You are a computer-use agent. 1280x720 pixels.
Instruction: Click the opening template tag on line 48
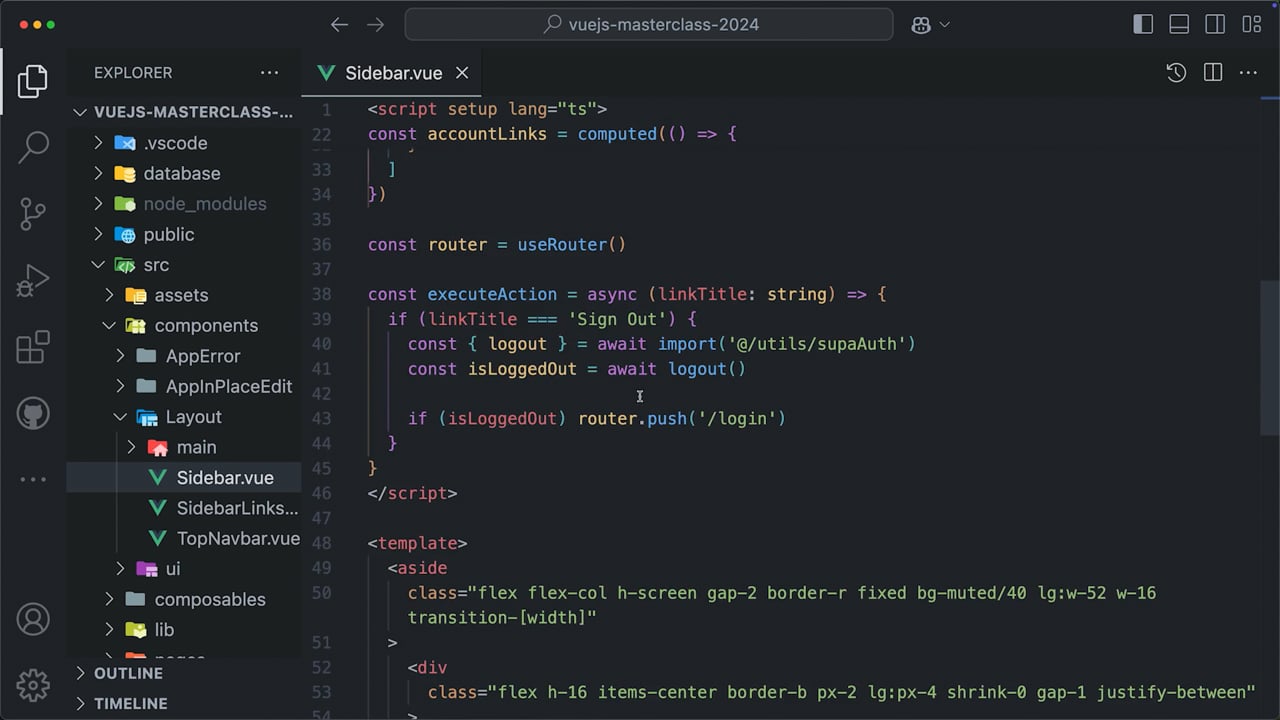pos(417,543)
